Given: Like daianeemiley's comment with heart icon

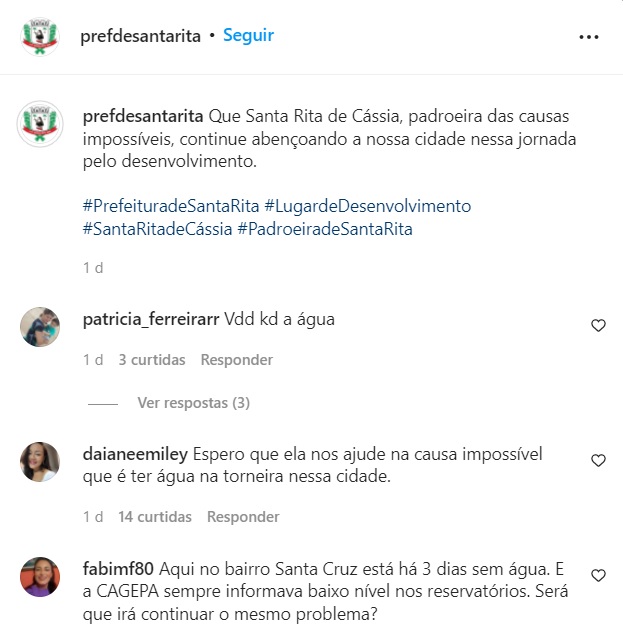Looking at the screenshot, I should (598, 460).
